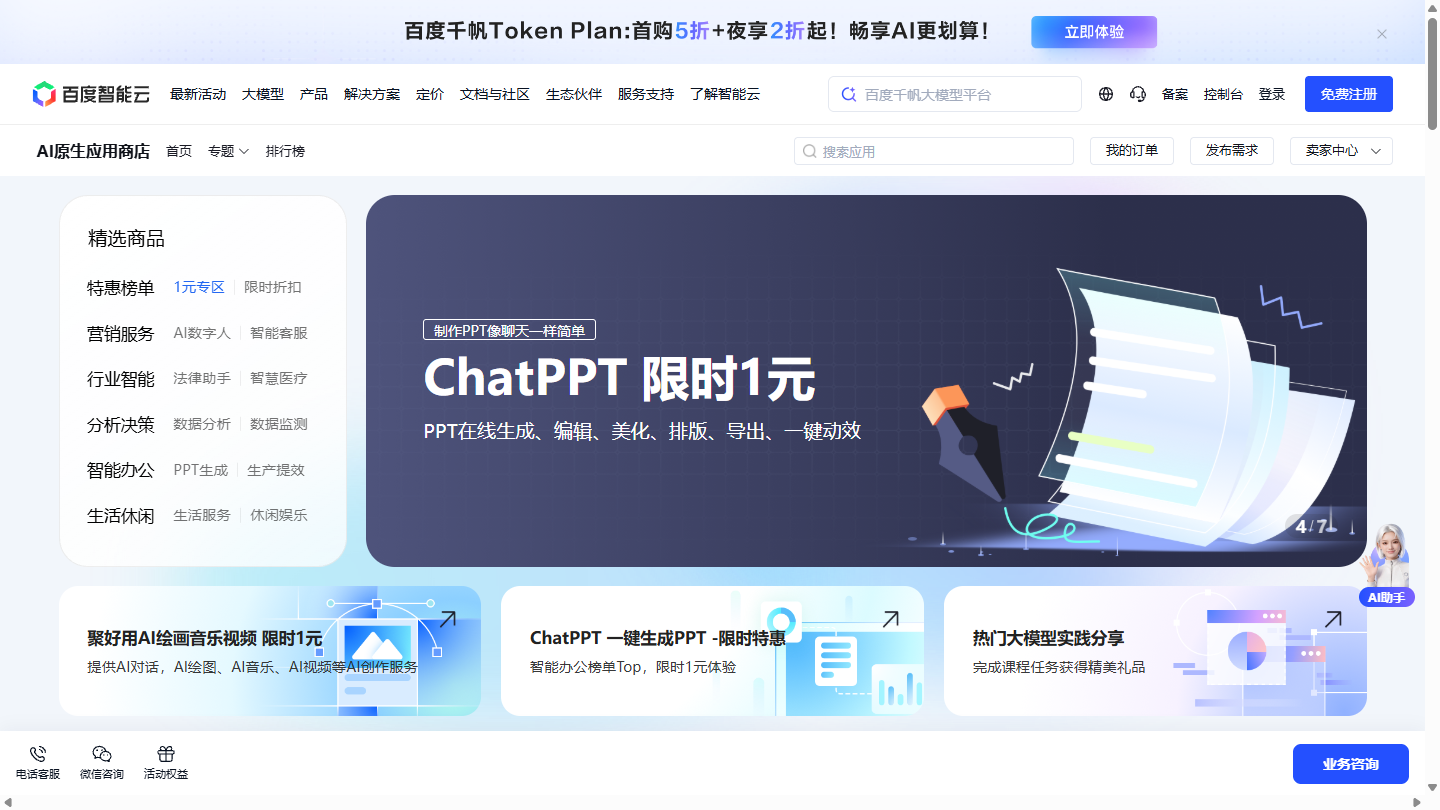Open the 最新活动 menu
This screenshot has width=1440, height=810.
tap(198, 94)
